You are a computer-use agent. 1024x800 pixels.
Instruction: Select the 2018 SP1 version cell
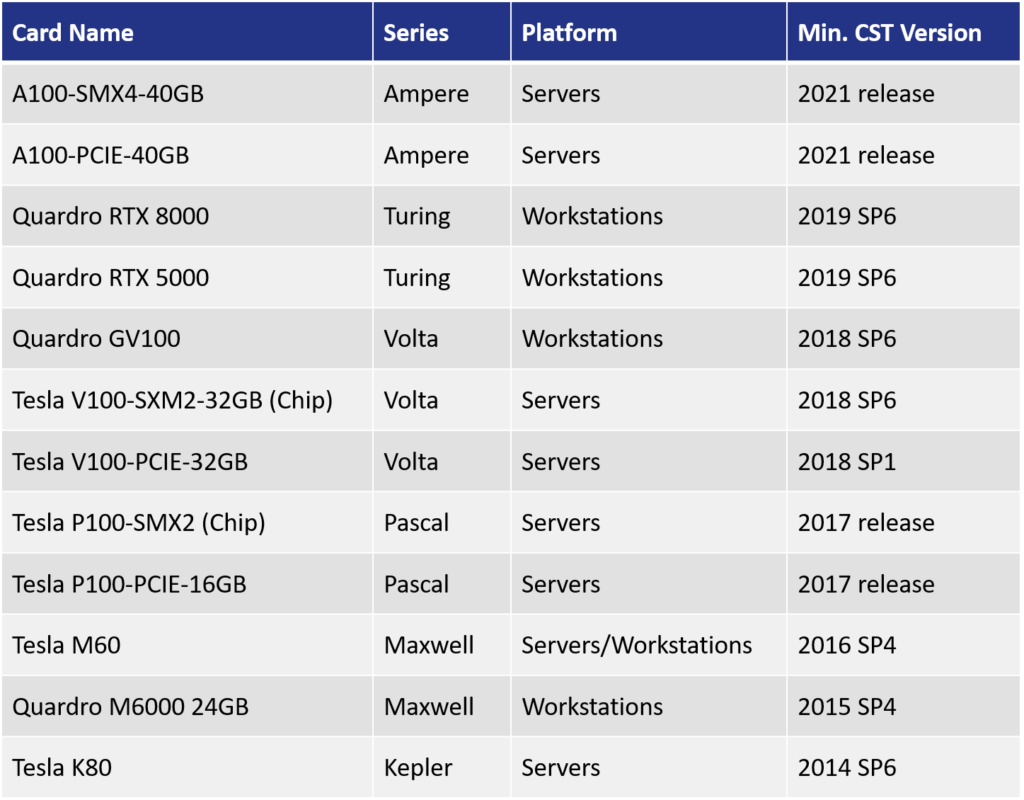[x=847, y=462]
